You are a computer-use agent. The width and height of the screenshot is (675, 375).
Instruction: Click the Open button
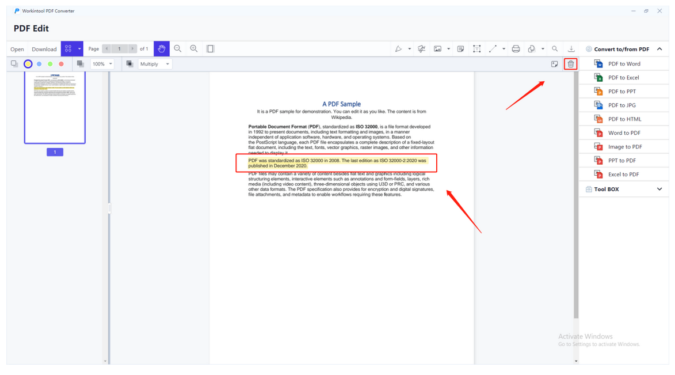[17, 49]
